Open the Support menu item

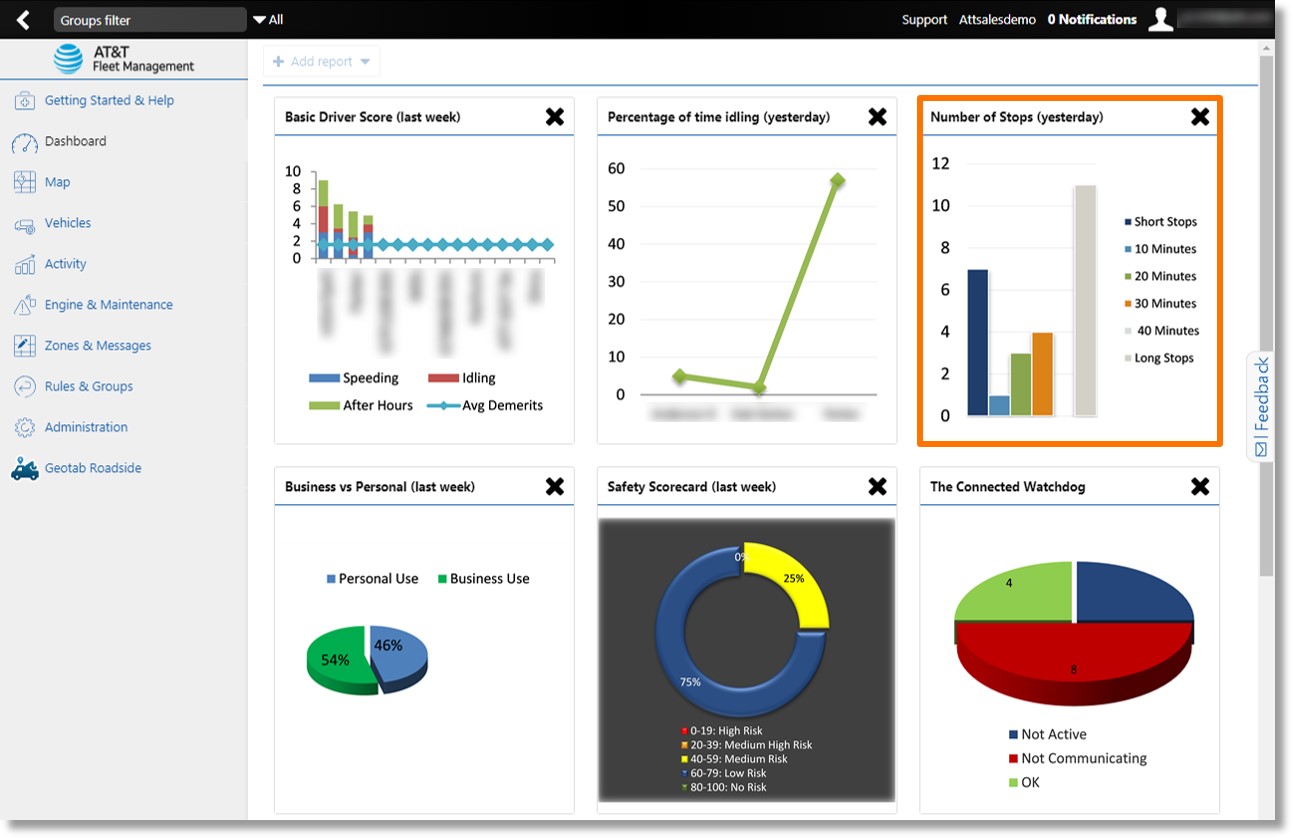coord(923,19)
